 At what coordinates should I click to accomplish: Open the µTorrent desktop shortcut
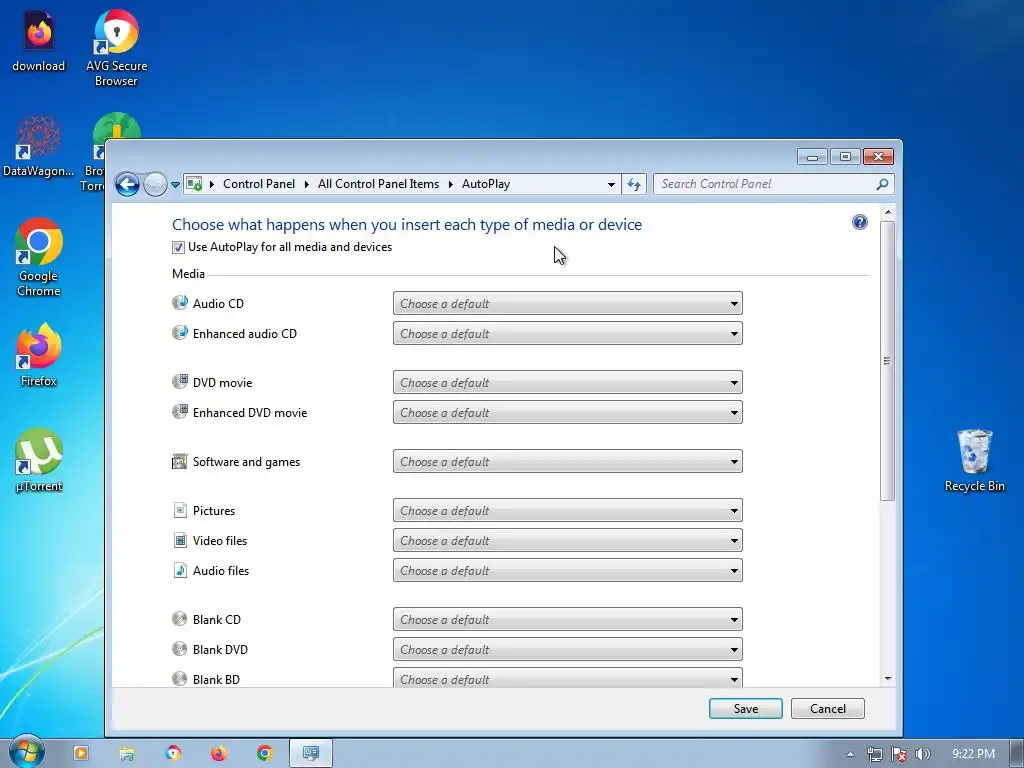pos(39,460)
